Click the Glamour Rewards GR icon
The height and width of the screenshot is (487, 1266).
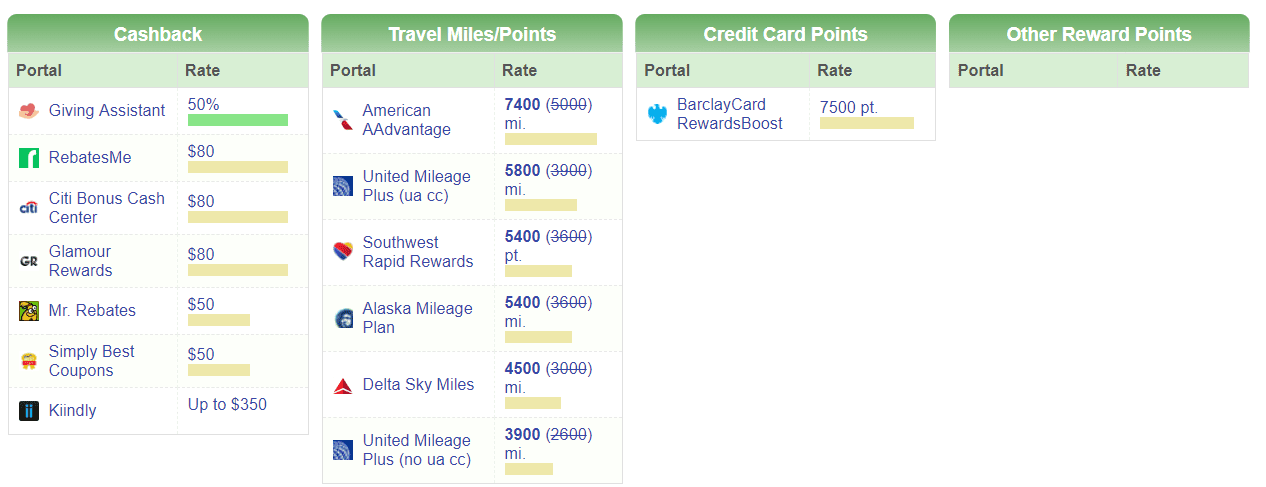pyautogui.click(x=29, y=261)
